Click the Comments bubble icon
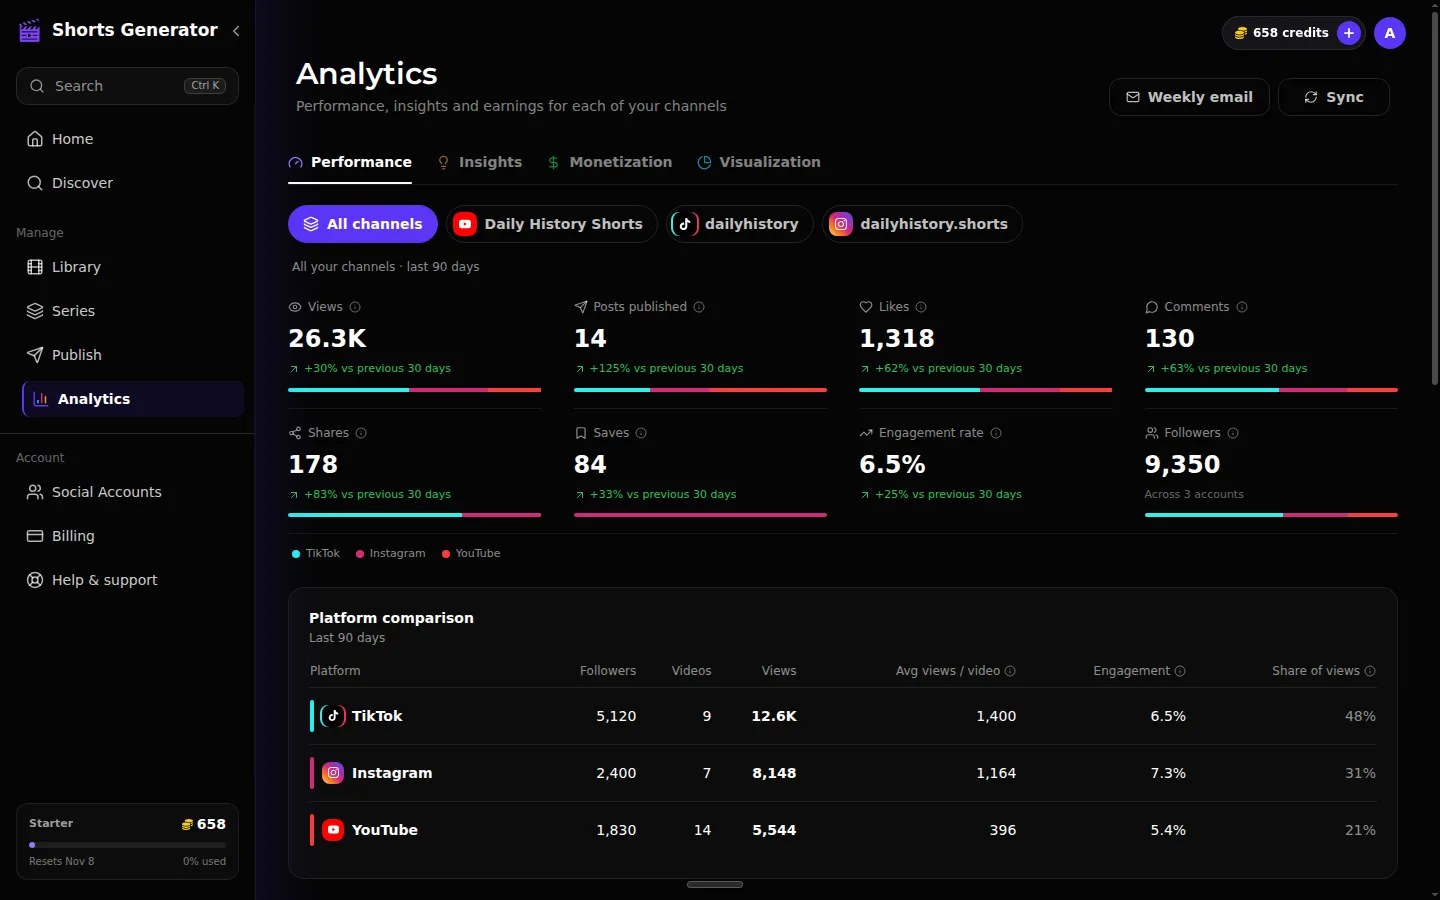 1152,307
